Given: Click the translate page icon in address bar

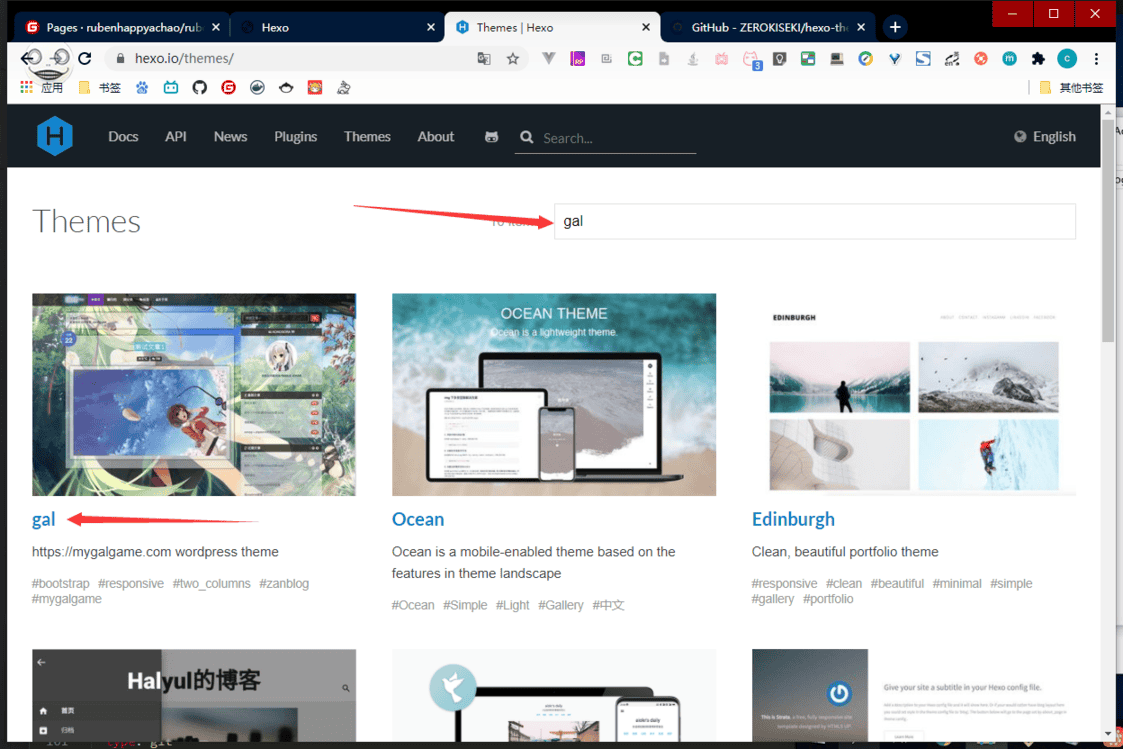Looking at the screenshot, I should pyautogui.click(x=484, y=59).
